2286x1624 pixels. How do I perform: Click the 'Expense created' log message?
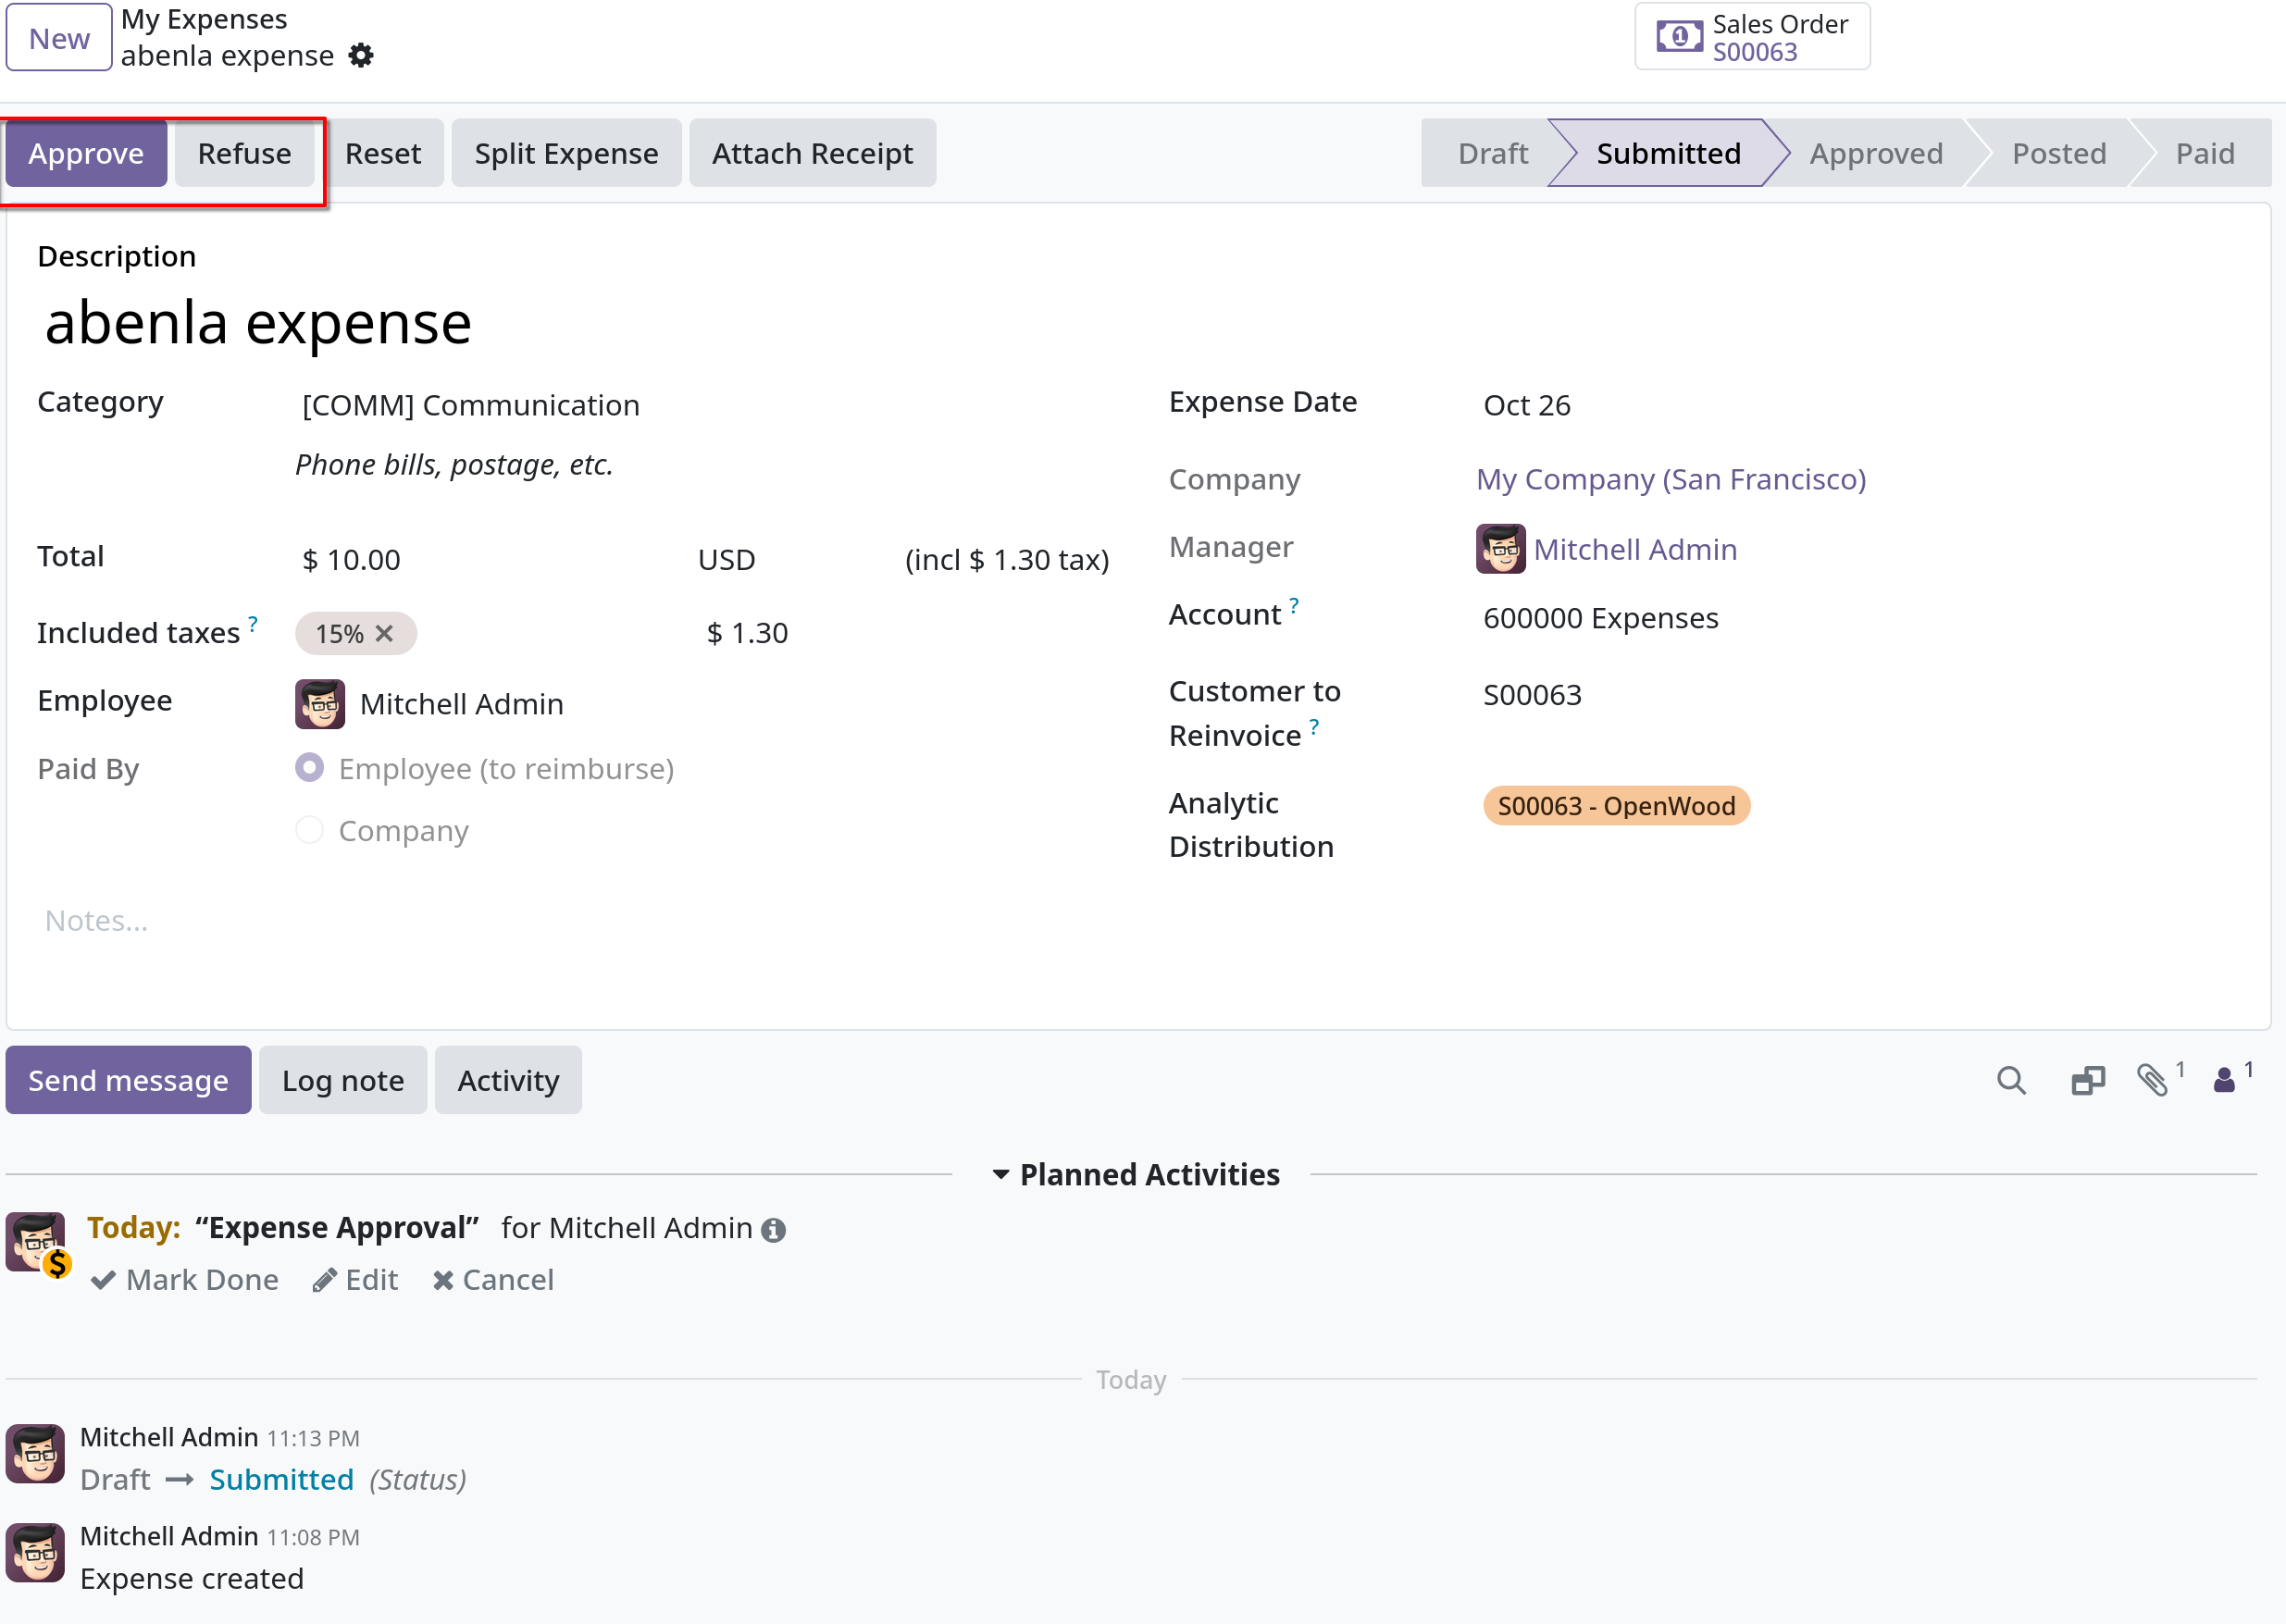point(192,1579)
